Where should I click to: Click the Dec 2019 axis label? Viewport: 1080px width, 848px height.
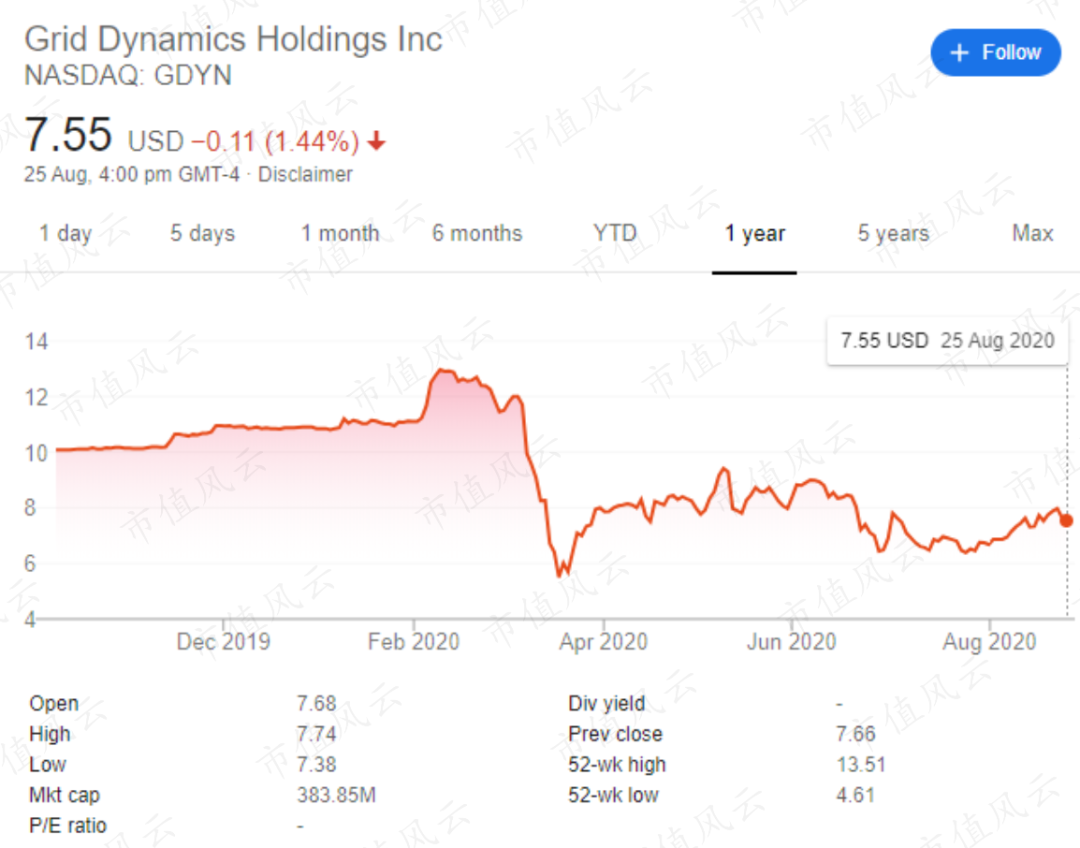[x=223, y=641]
